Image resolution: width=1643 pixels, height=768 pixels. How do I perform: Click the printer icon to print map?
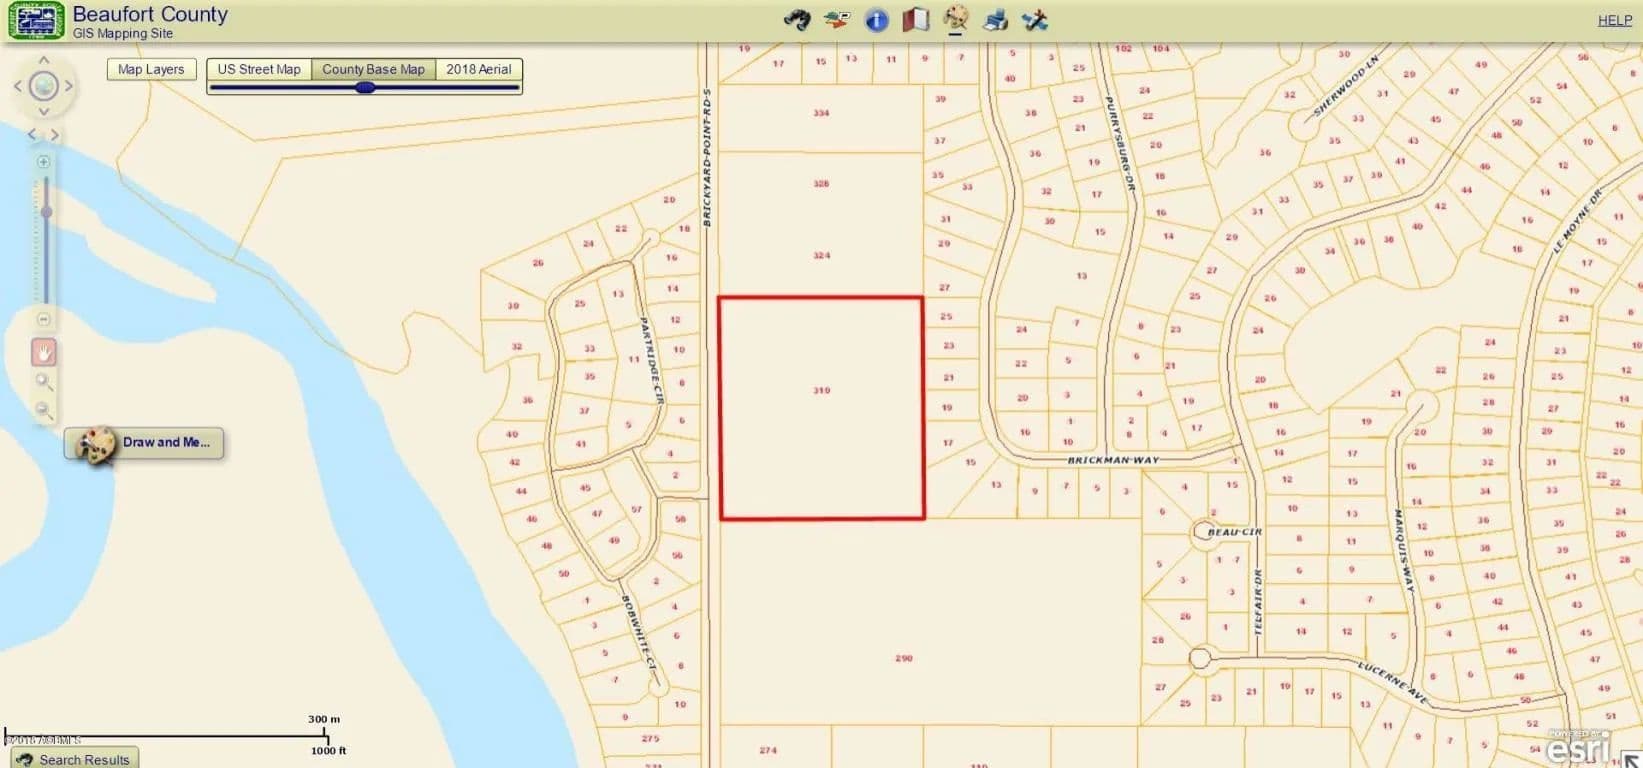995,20
